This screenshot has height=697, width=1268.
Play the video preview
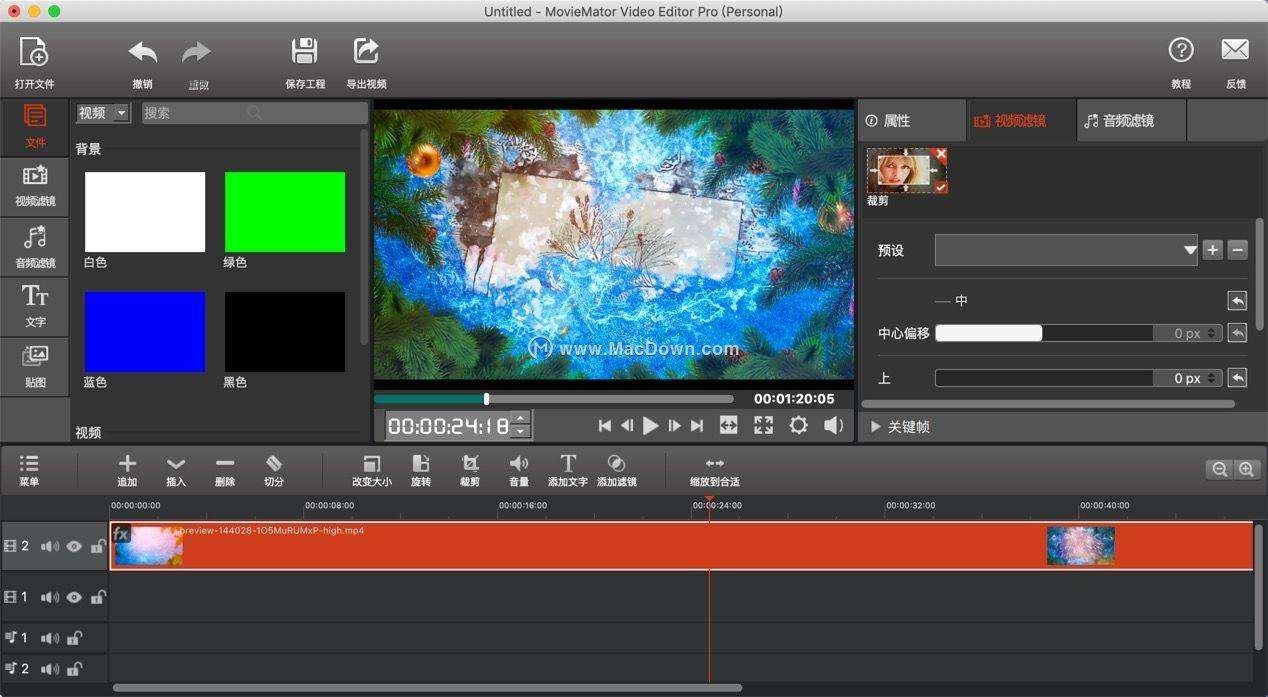point(651,426)
